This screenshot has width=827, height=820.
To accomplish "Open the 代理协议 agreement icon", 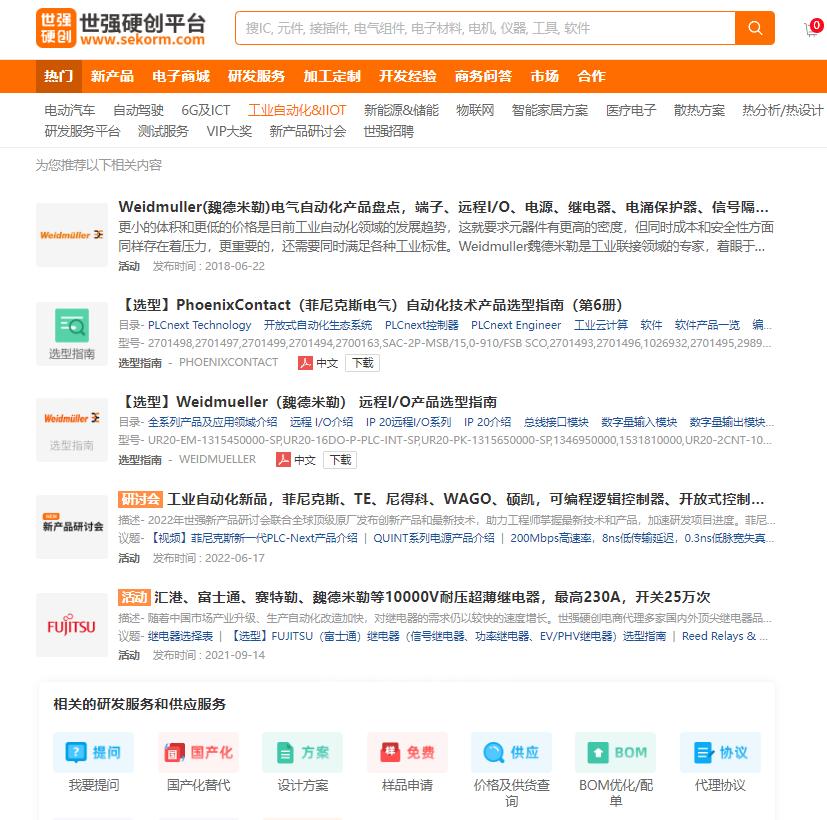I will tap(720, 752).
